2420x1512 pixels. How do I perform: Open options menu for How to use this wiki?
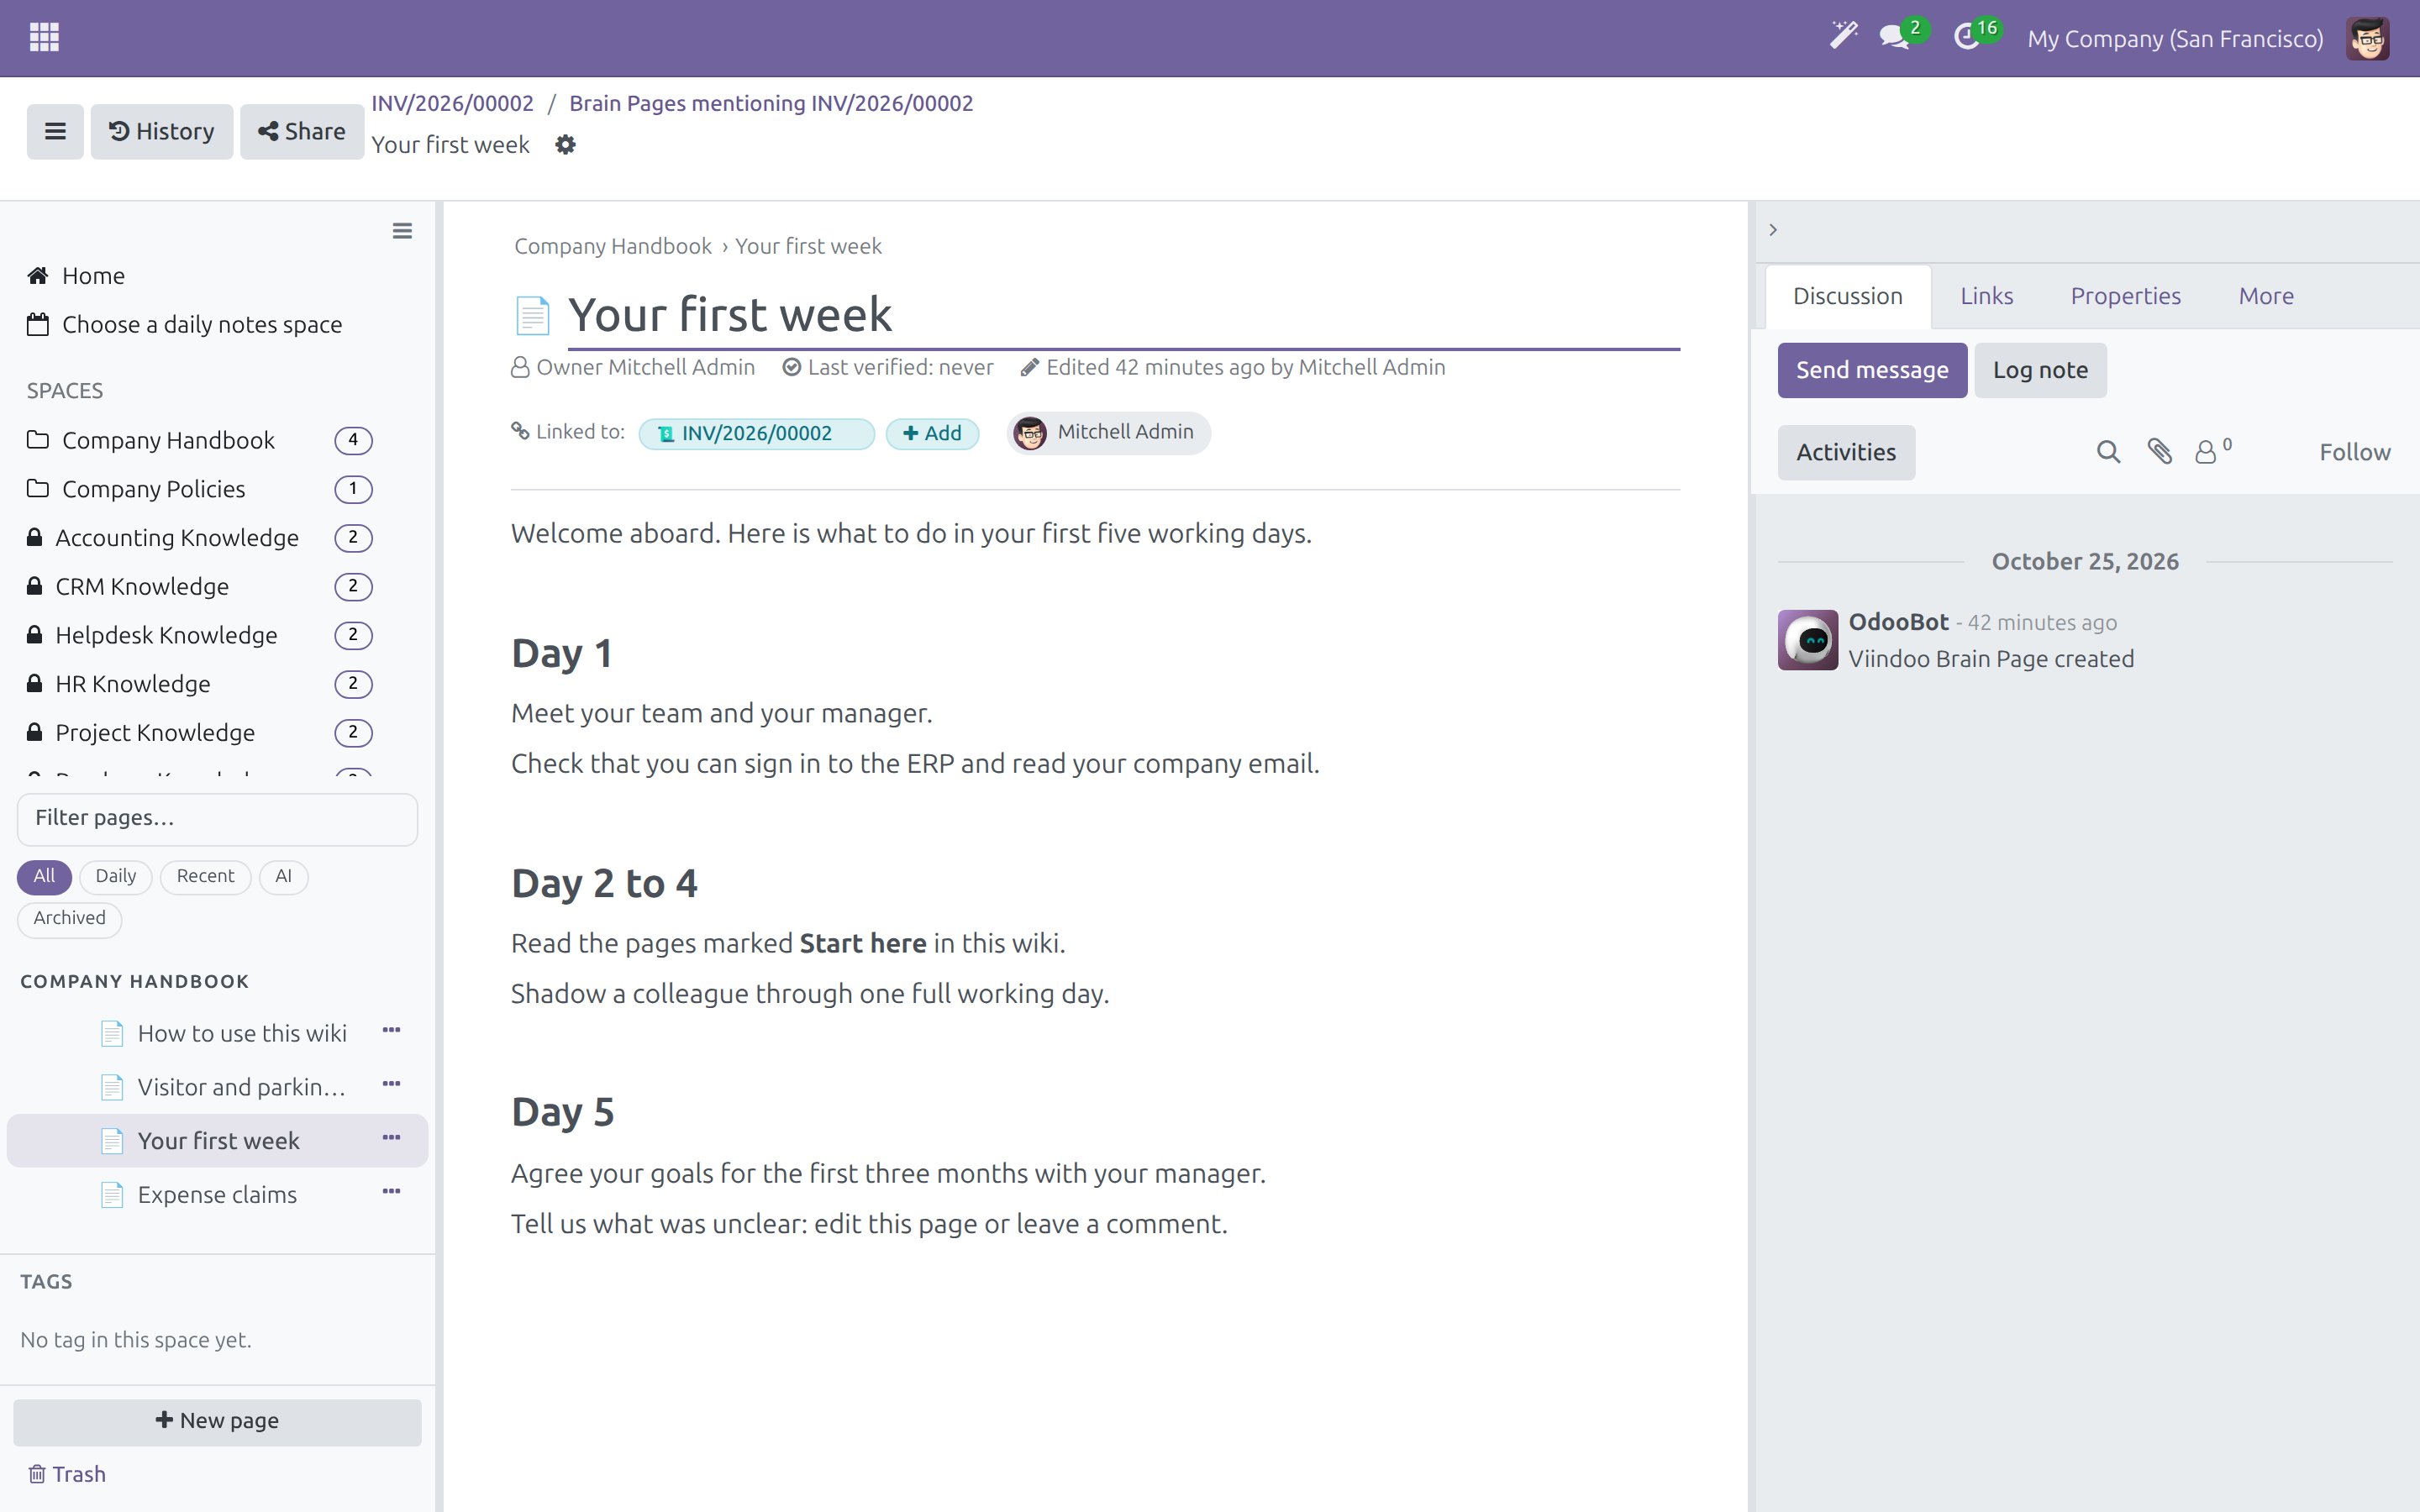point(391,1031)
